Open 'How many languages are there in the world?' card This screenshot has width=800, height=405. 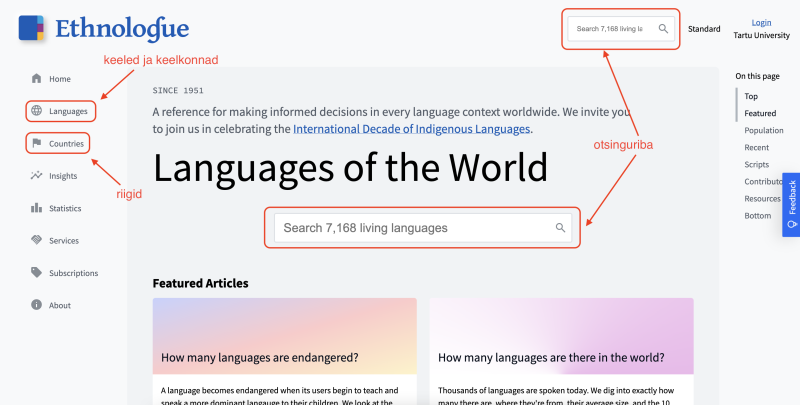pyautogui.click(x=561, y=351)
